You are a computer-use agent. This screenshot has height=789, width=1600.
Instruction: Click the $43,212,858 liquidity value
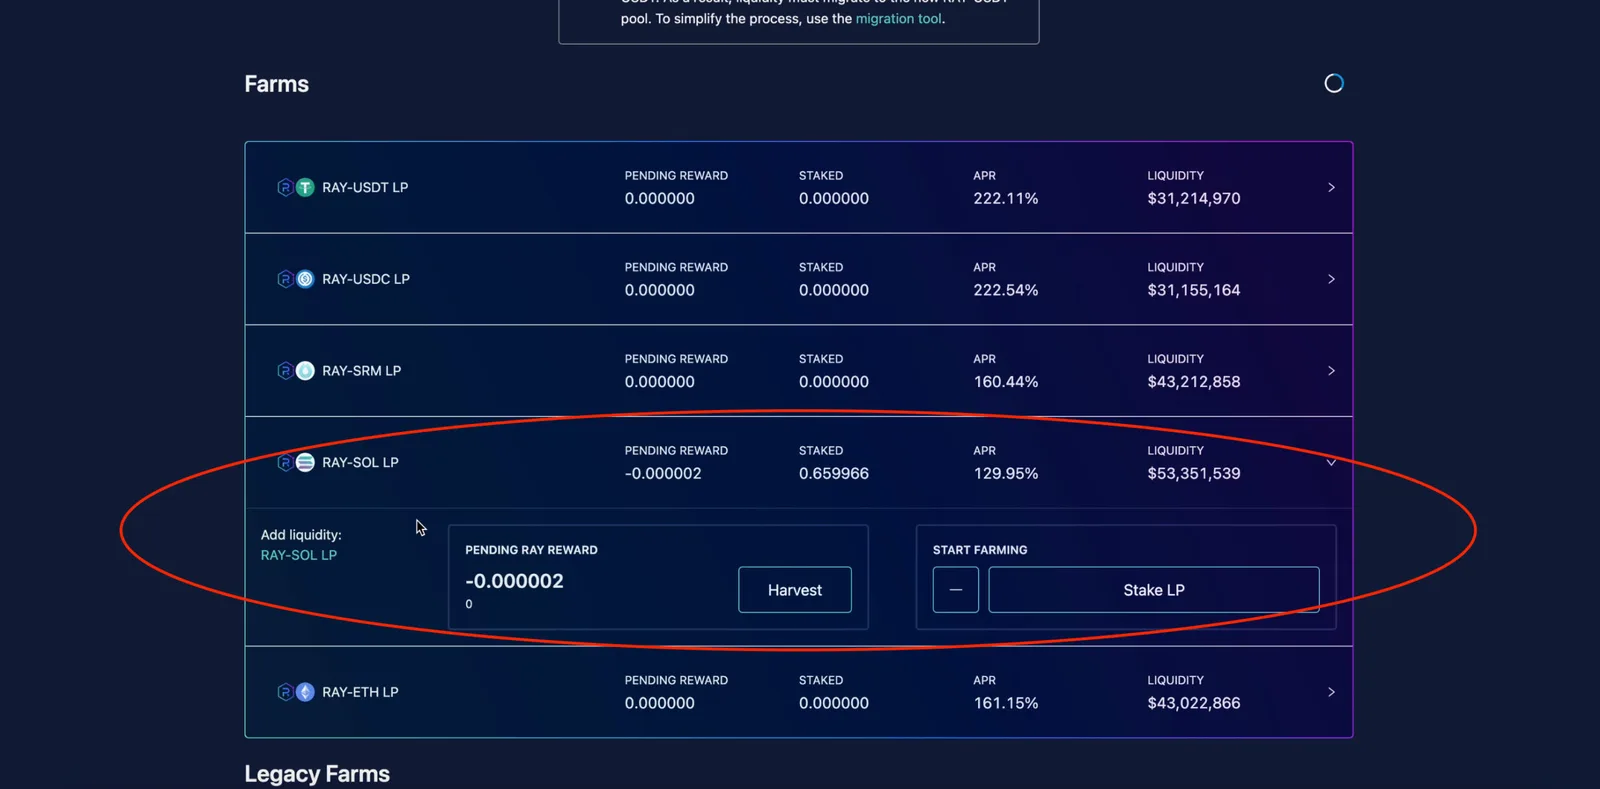coord(1194,382)
